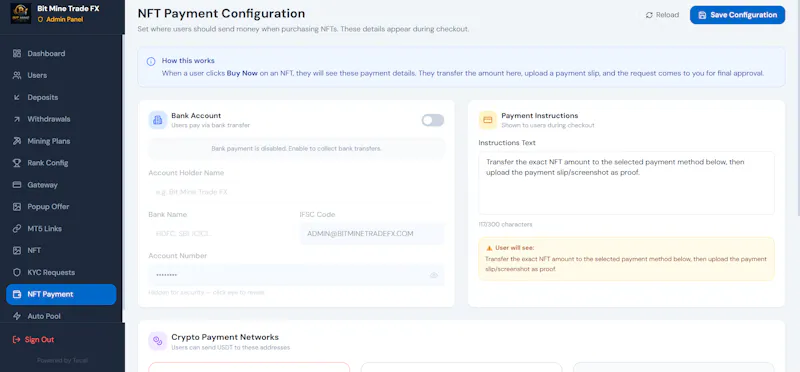
Task: Click the Rank Config trophy icon
Action: click(x=17, y=163)
